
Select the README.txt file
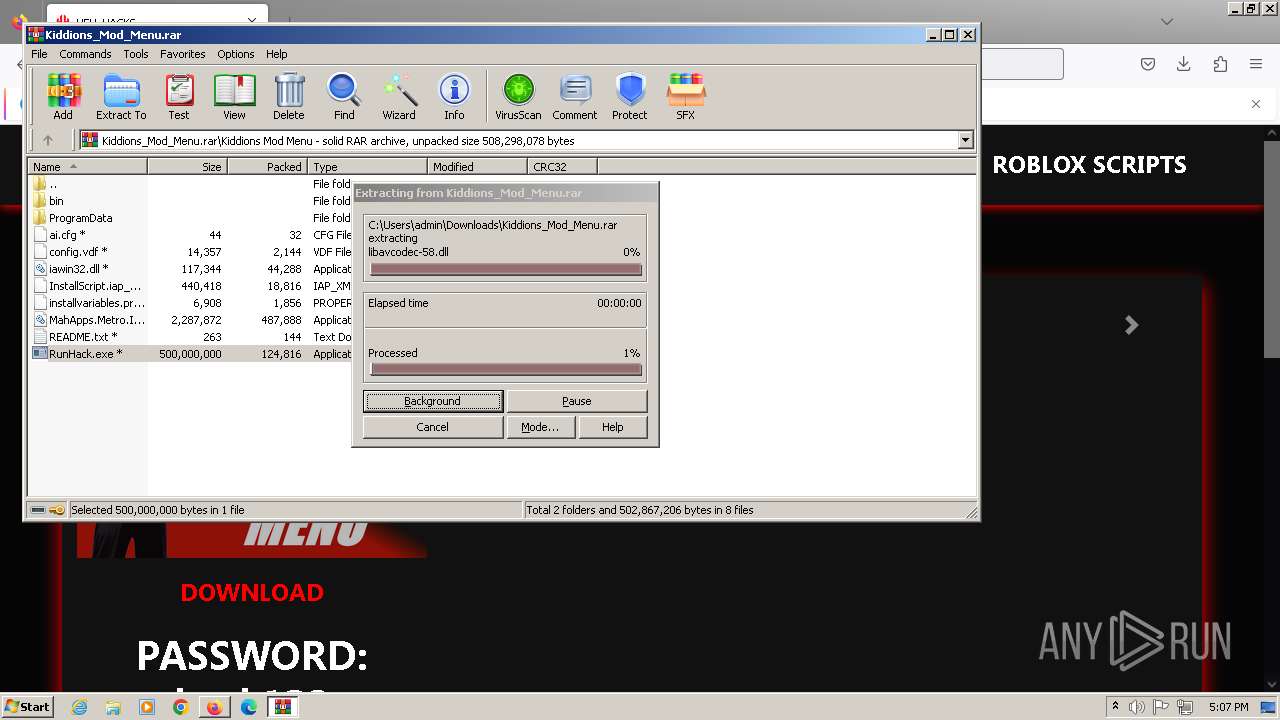pyautogui.click(x=83, y=337)
